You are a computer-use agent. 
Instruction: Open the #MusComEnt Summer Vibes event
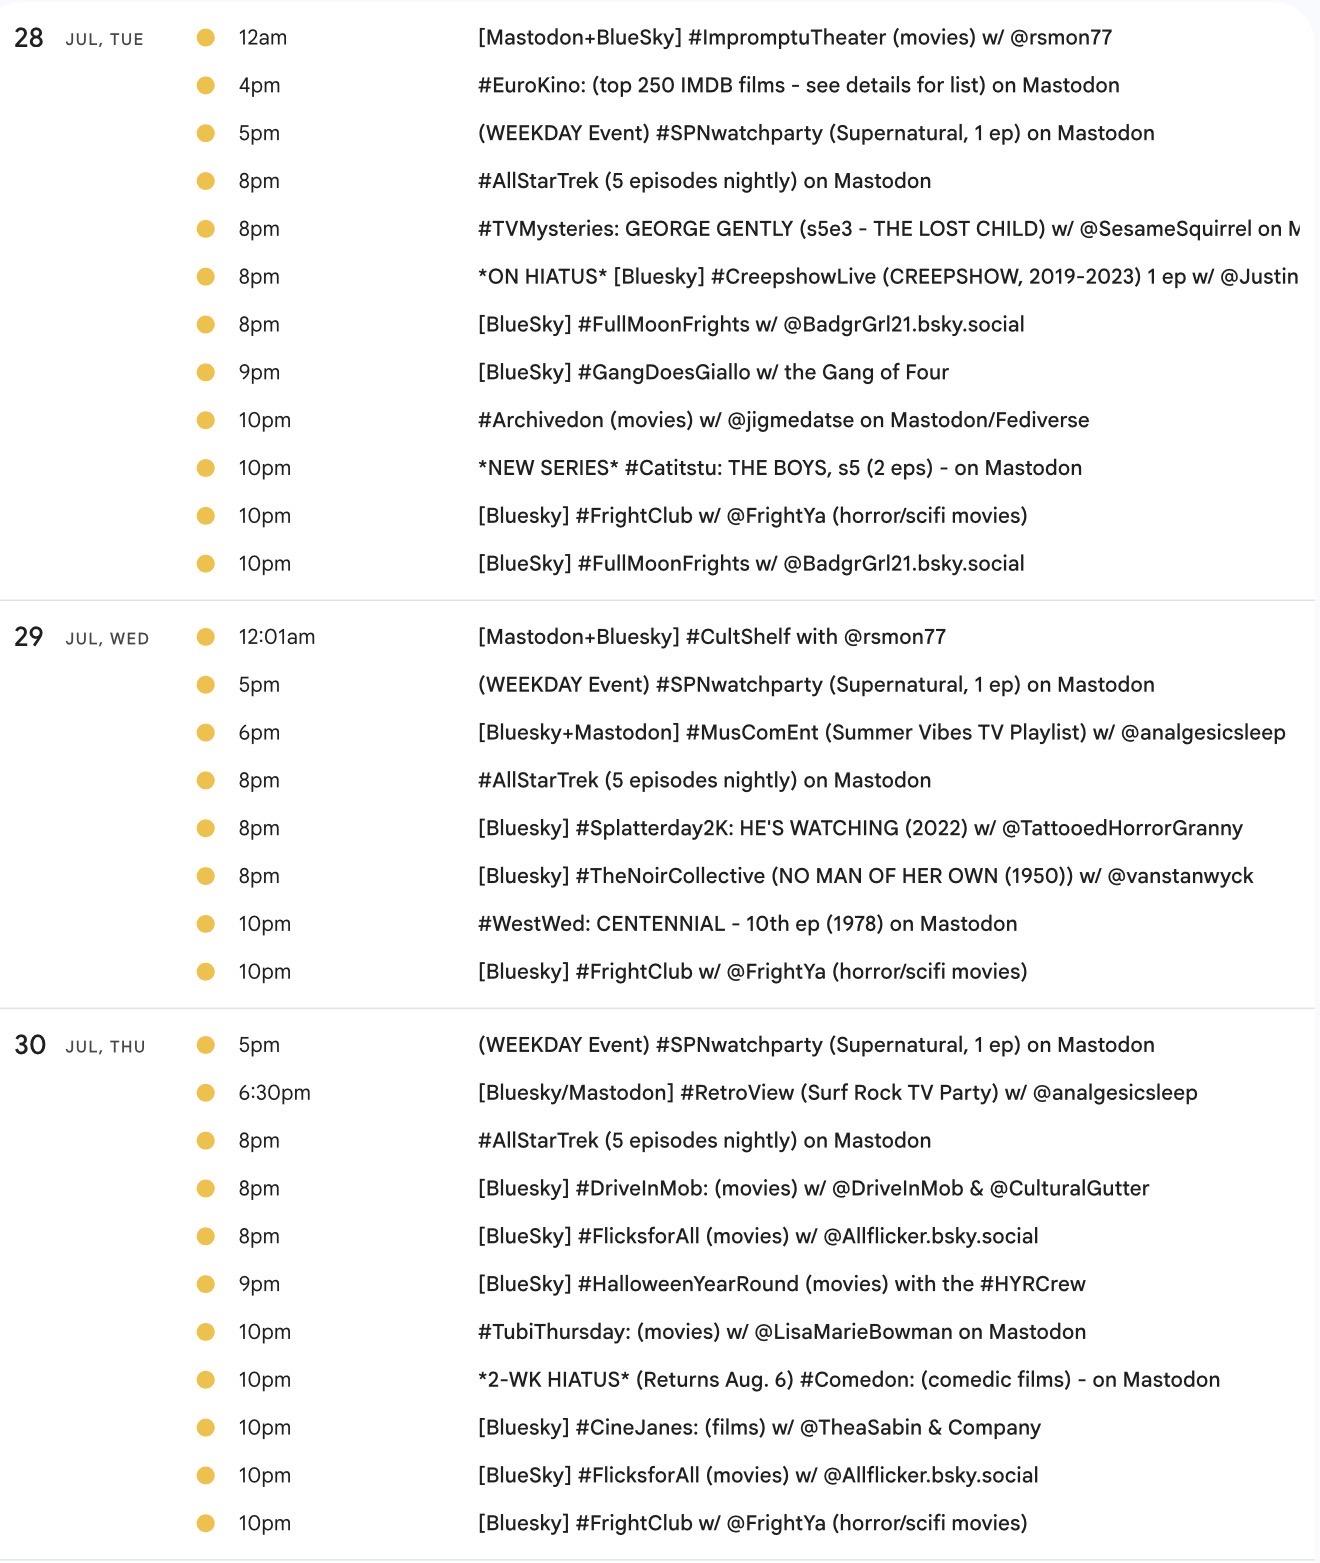tap(882, 734)
